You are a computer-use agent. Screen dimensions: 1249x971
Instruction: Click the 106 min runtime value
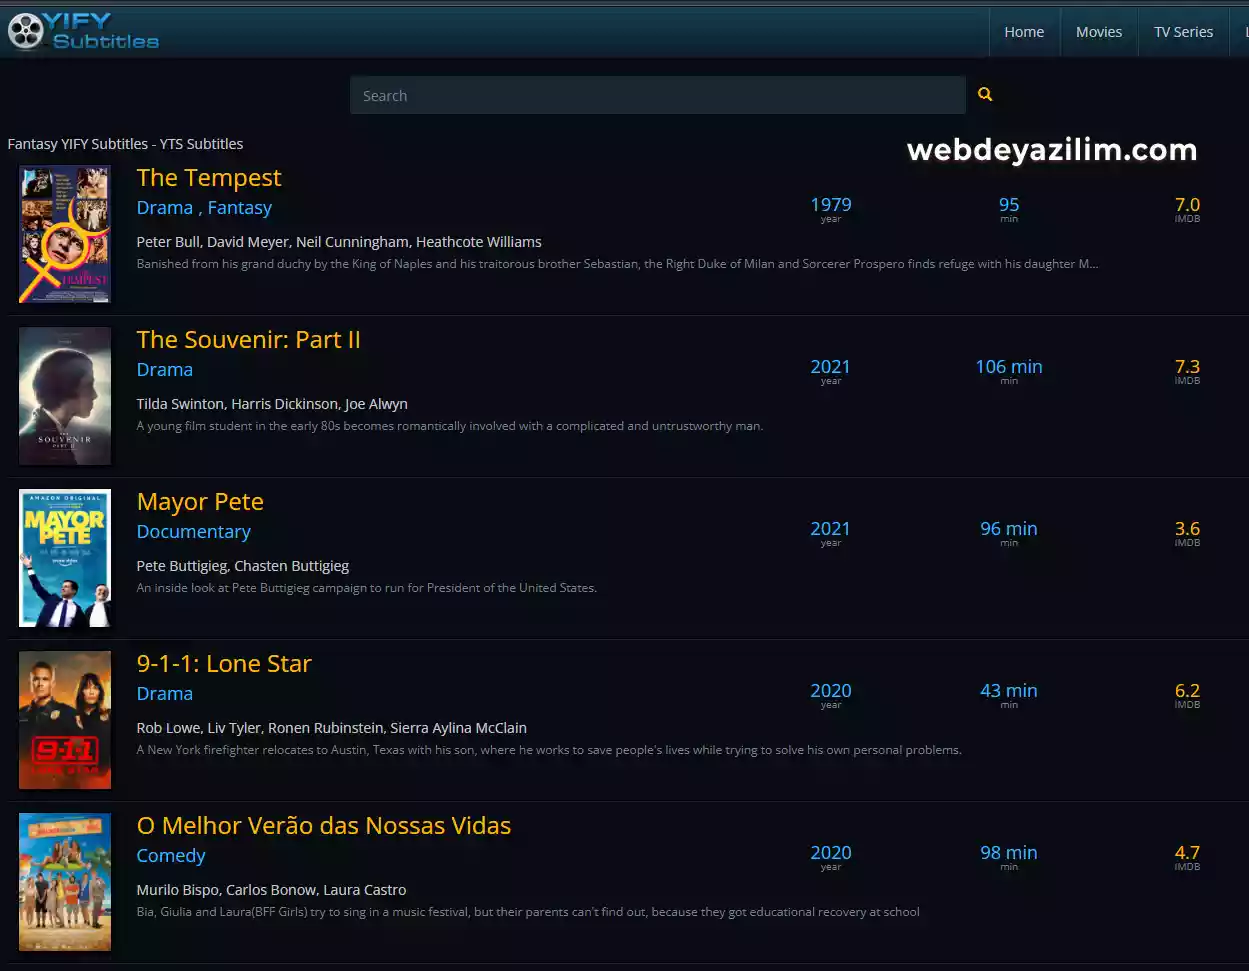tap(1009, 367)
